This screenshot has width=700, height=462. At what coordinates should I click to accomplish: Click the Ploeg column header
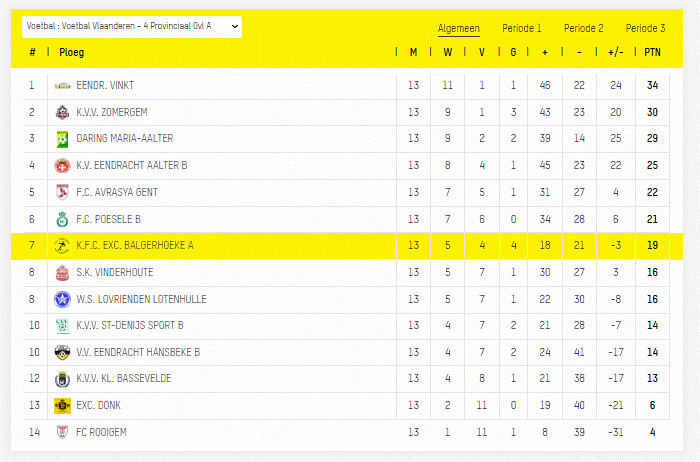[72, 52]
